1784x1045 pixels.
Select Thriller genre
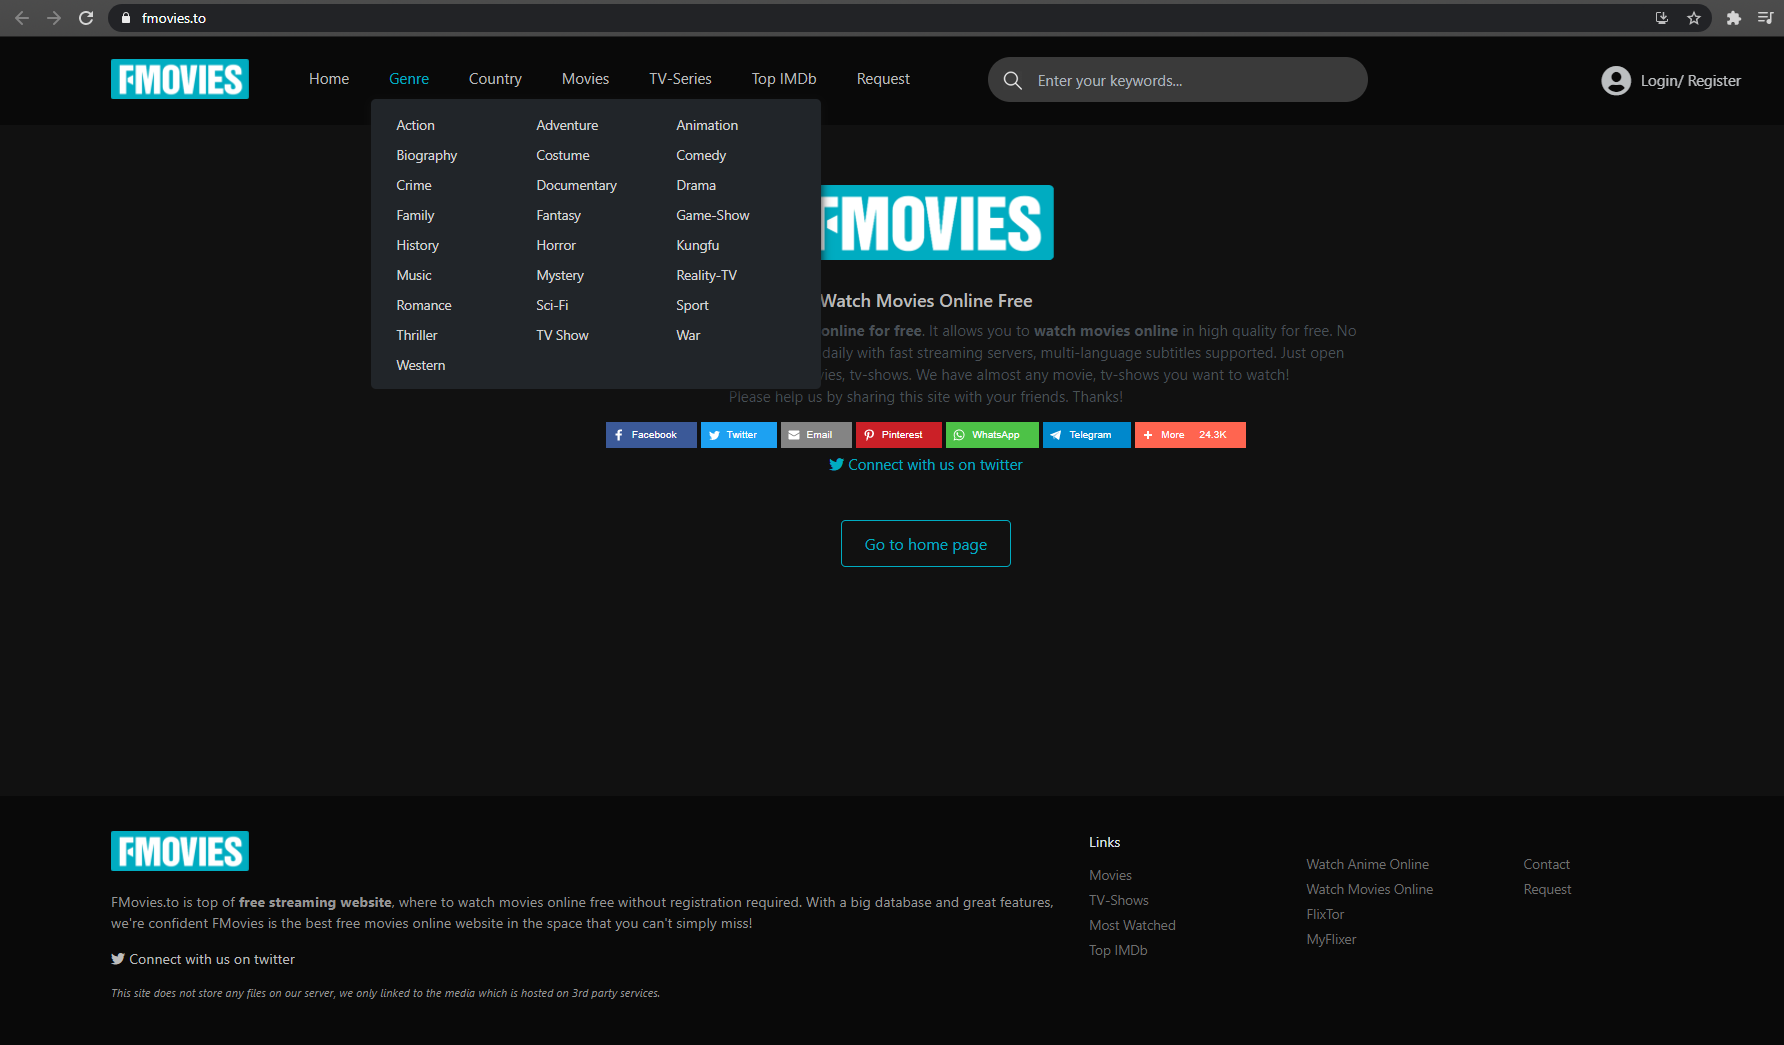pos(417,335)
